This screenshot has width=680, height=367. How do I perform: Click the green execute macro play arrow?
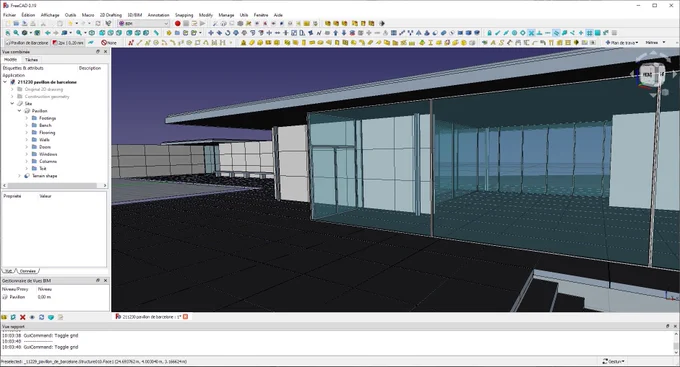[x=203, y=23]
